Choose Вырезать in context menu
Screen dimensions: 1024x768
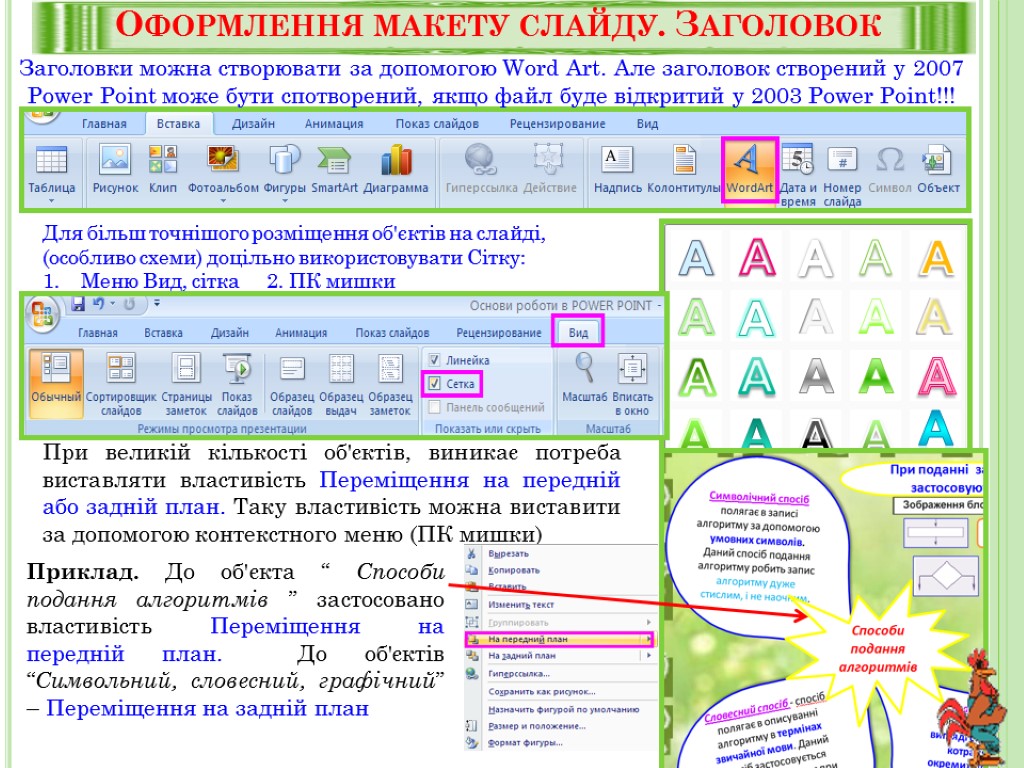[508, 554]
